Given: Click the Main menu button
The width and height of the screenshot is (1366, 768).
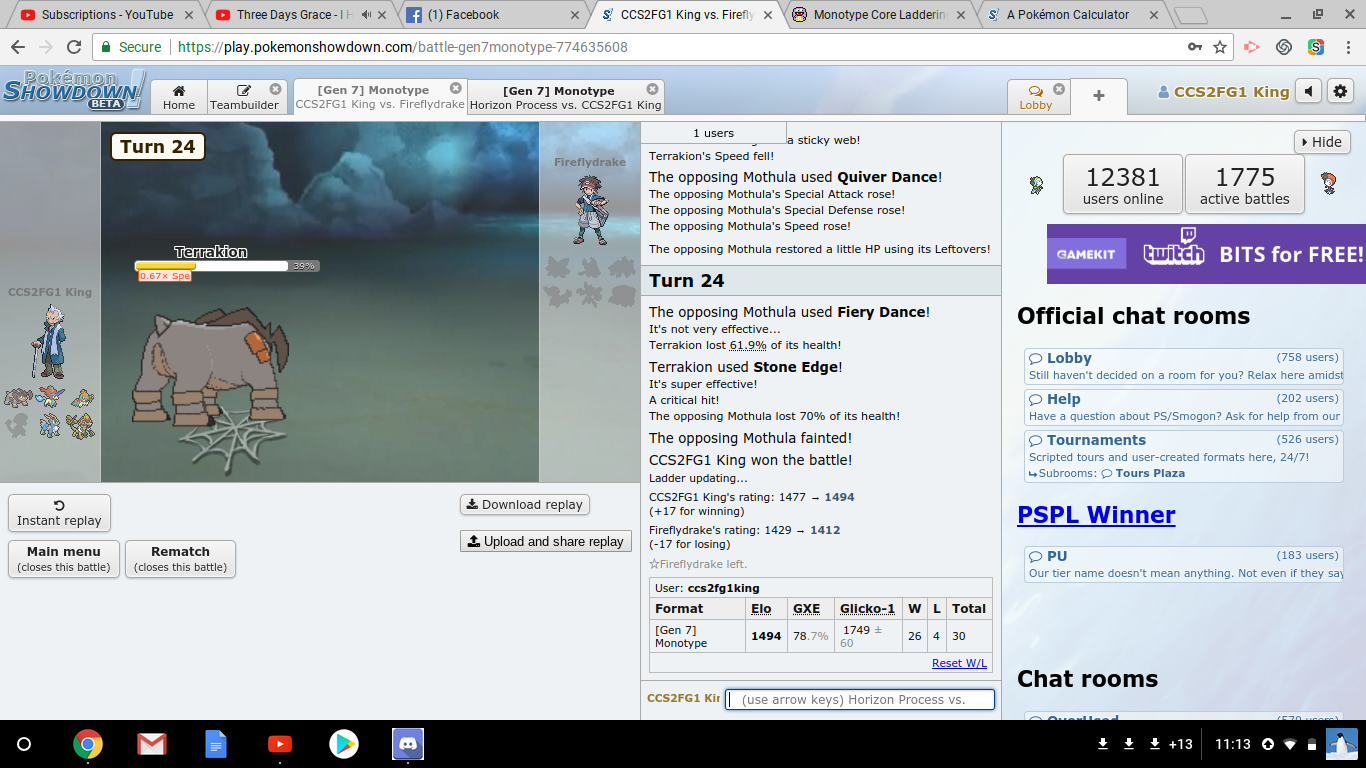Looking at the screenshot, I should (64, 559).
